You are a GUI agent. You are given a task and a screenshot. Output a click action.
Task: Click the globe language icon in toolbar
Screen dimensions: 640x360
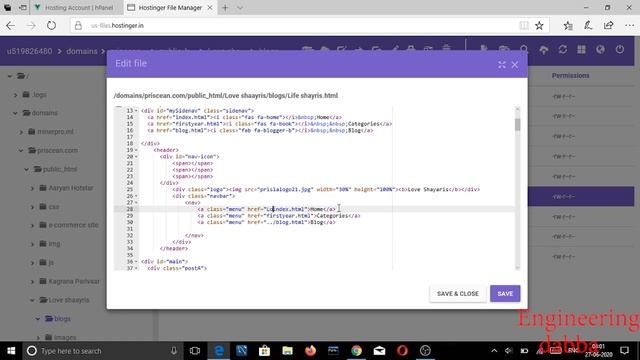(600, 50)
